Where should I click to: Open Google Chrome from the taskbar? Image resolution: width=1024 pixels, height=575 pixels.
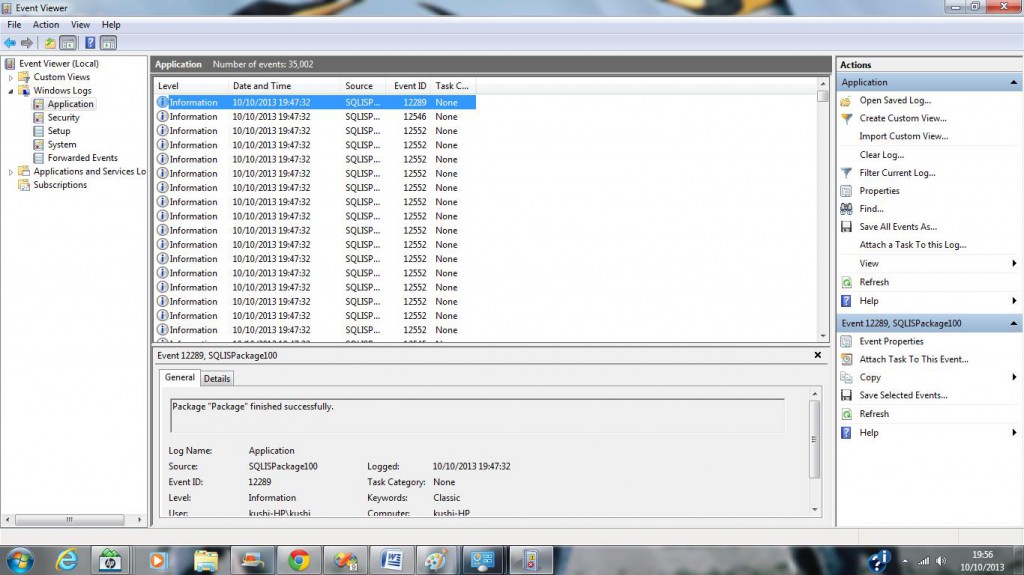click(298, 560)
